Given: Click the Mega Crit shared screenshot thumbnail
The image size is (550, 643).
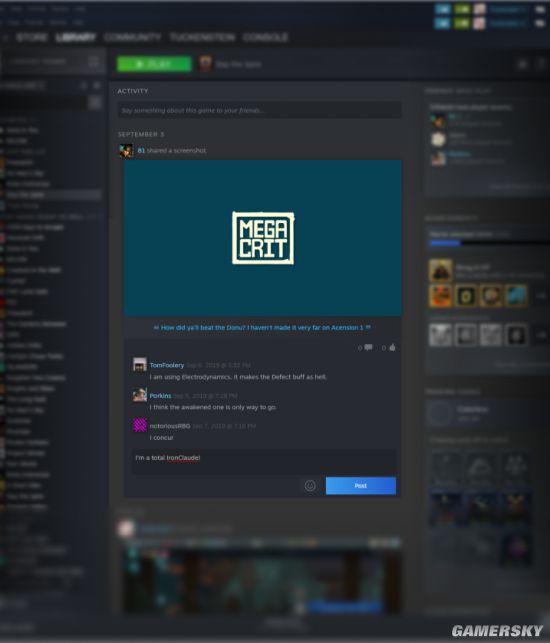Looking at the screenshot, I should [x=262, y=238].
